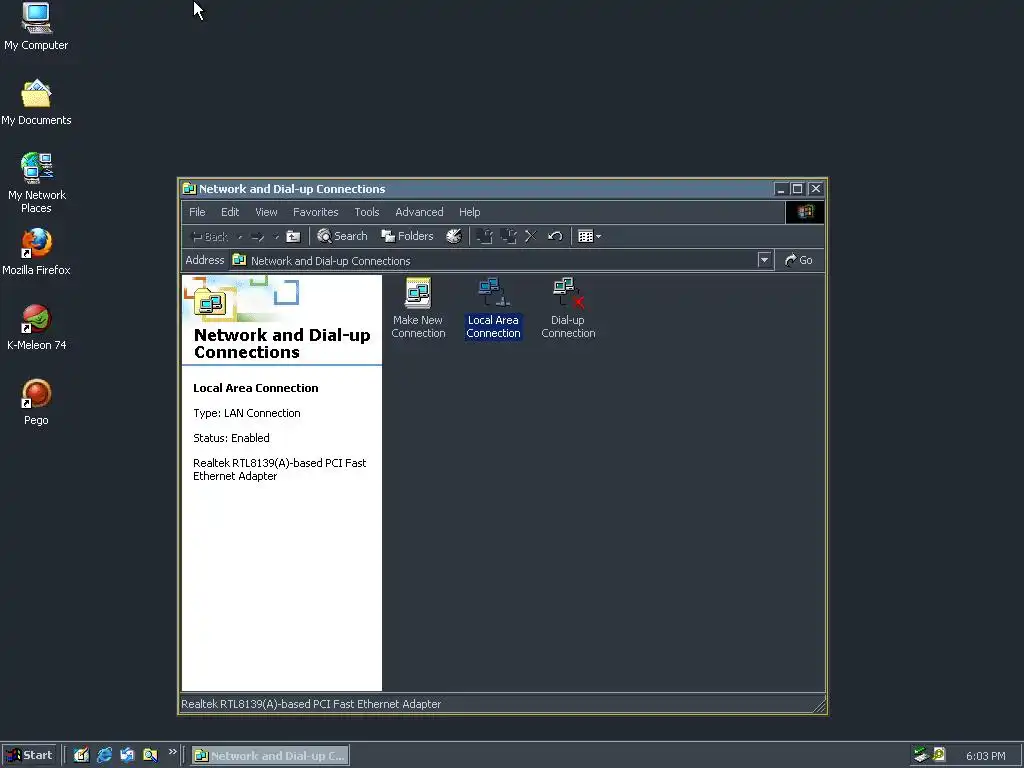The image size is (1024, 768).
Task: Click 'Type: LAN Connection' text
Action: [x=247, y=413]
